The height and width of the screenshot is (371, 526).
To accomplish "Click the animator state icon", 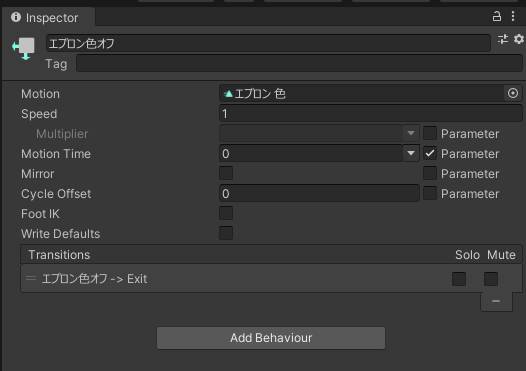I will (24, 49).
